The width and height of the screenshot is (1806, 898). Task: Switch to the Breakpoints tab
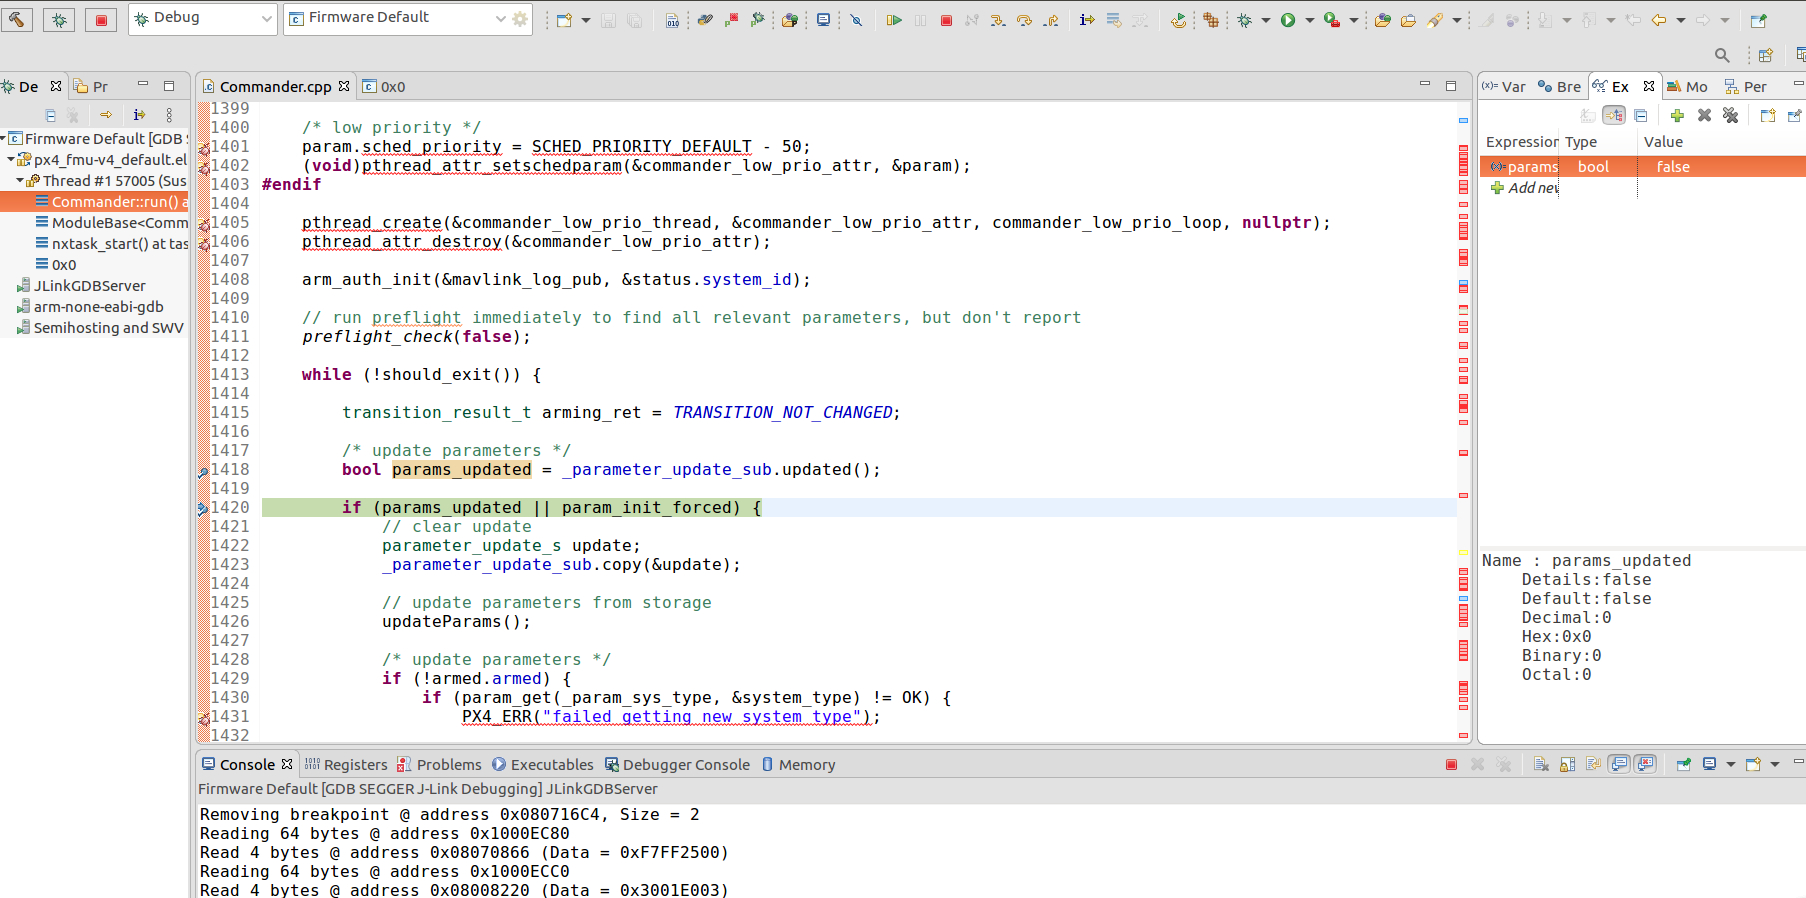pos(1560,87)
